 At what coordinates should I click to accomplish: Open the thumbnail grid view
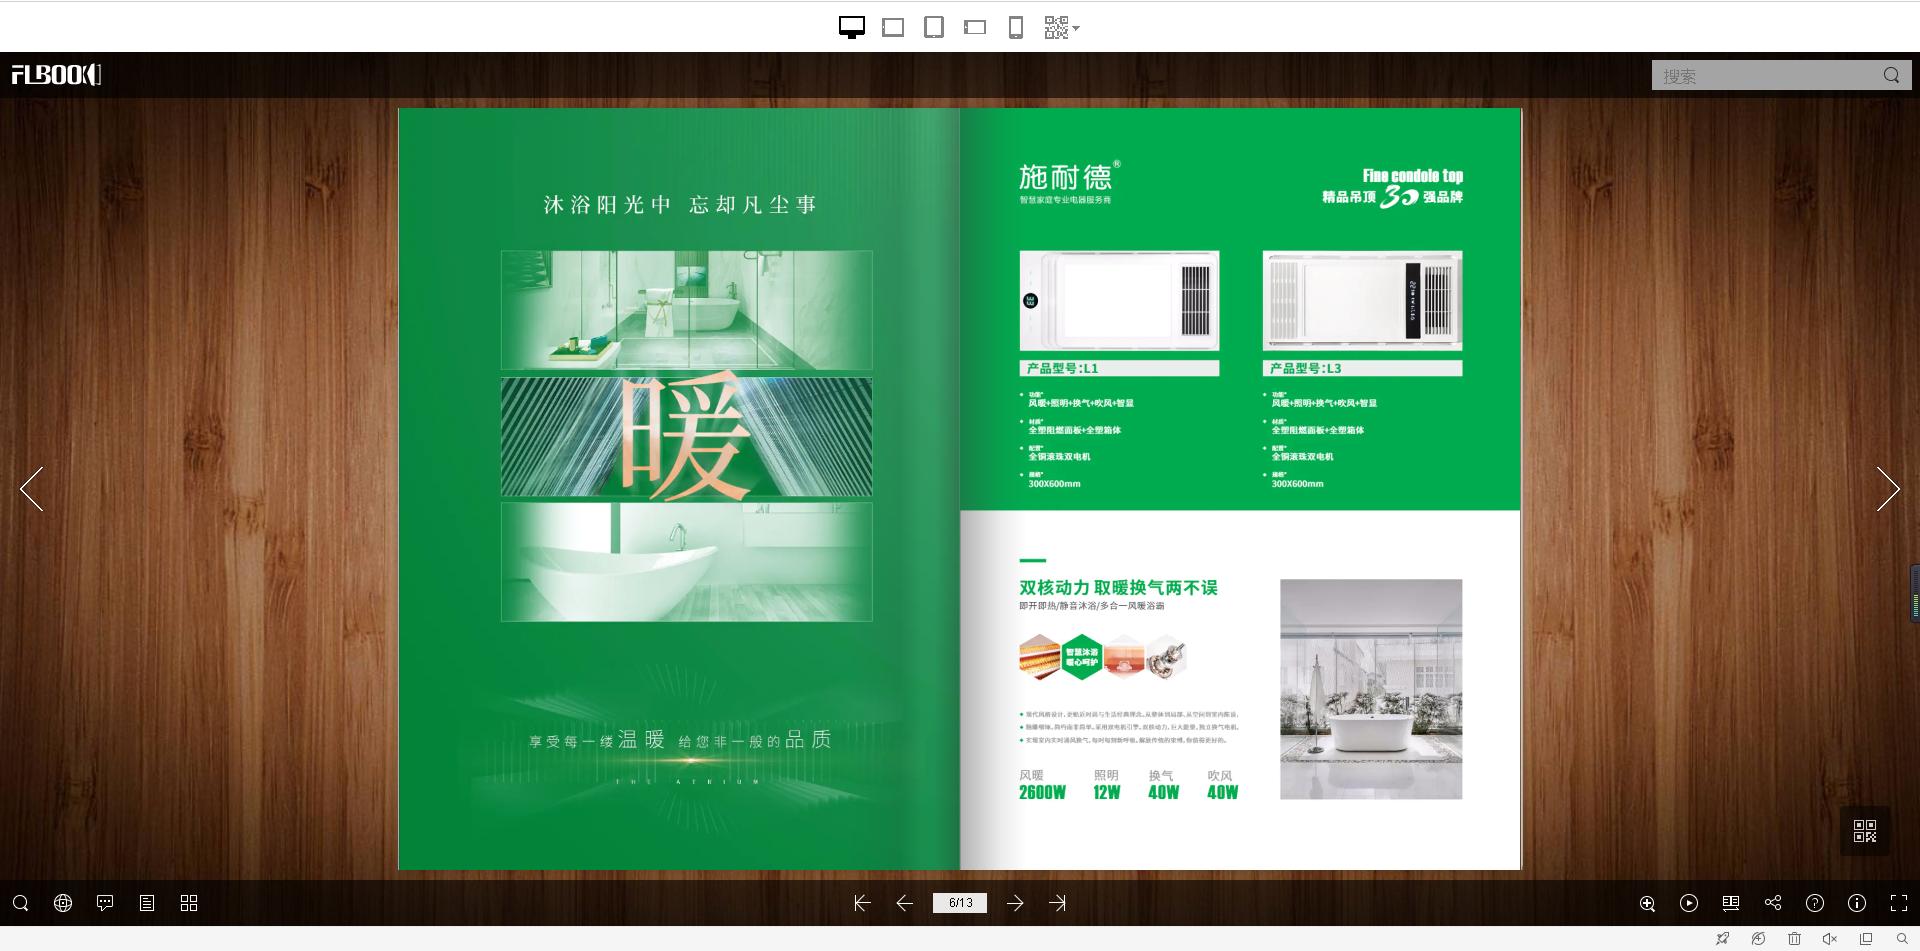pyautogui.click(x=188, y=903)
